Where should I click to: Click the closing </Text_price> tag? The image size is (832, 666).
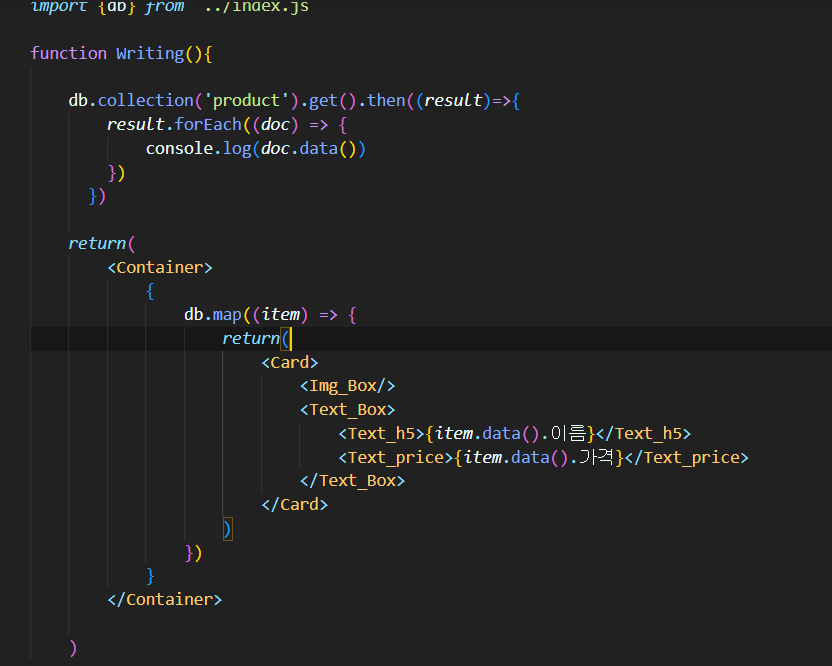coord(687,457)
